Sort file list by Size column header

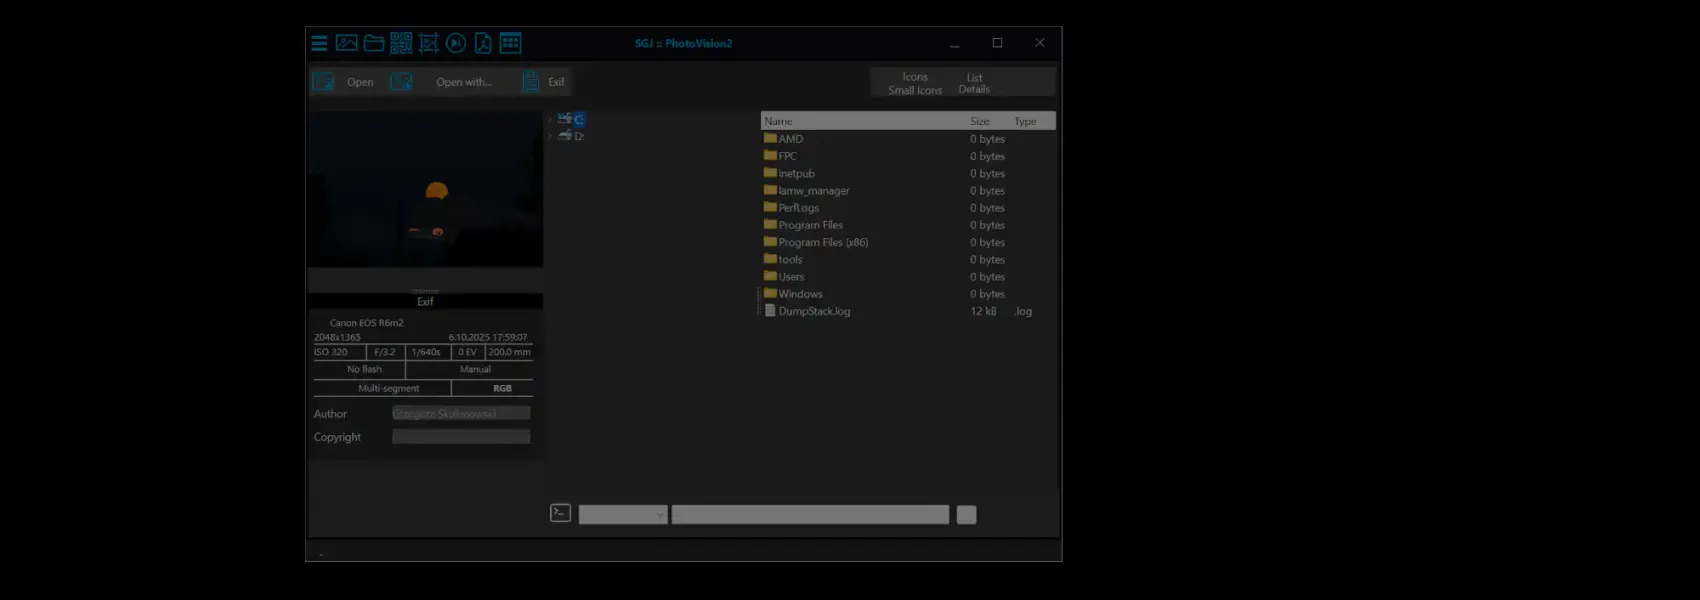[x=979, y=121]
